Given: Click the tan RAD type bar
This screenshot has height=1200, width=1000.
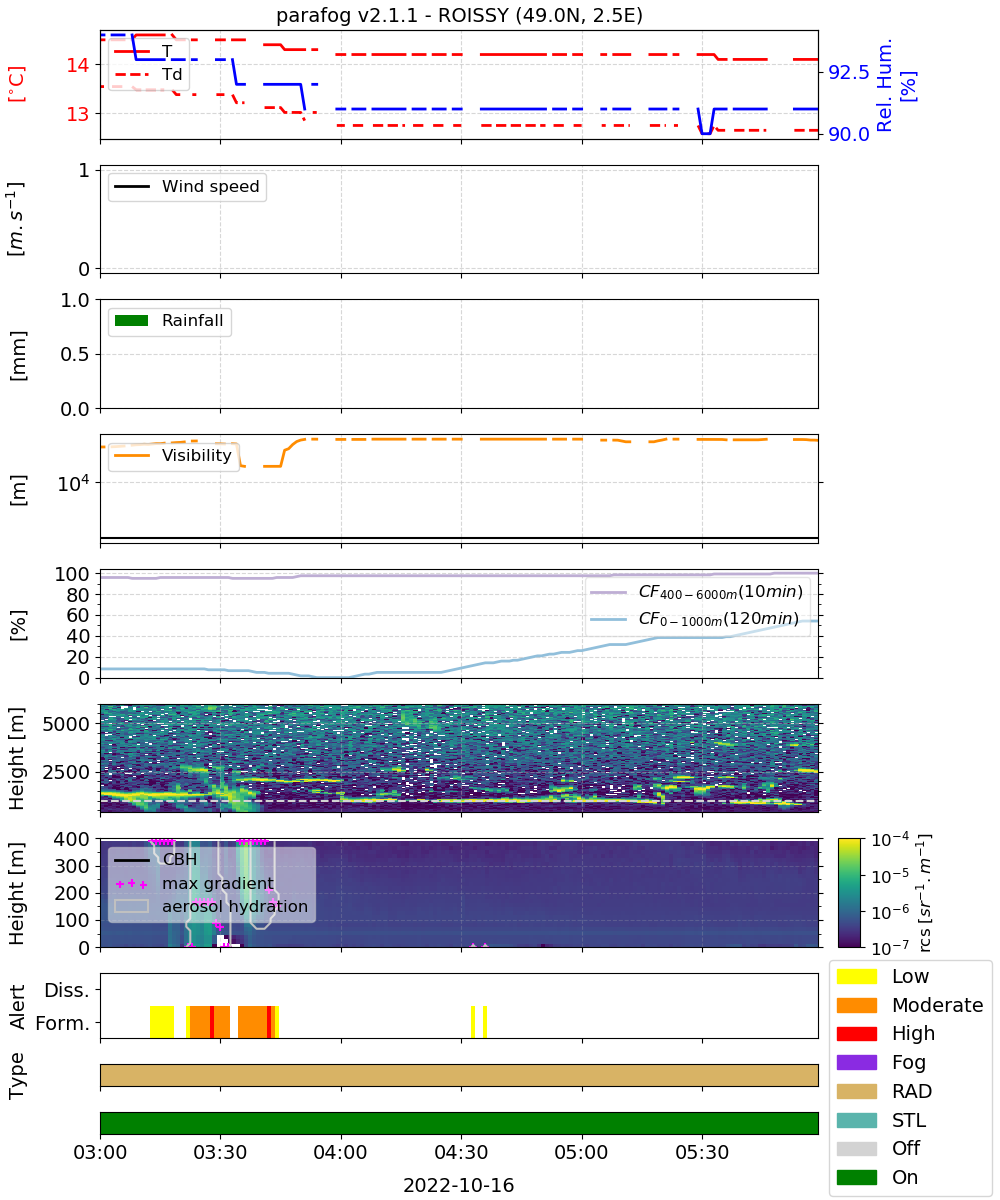Looking at the screenshot, I should pos(459,1075).
